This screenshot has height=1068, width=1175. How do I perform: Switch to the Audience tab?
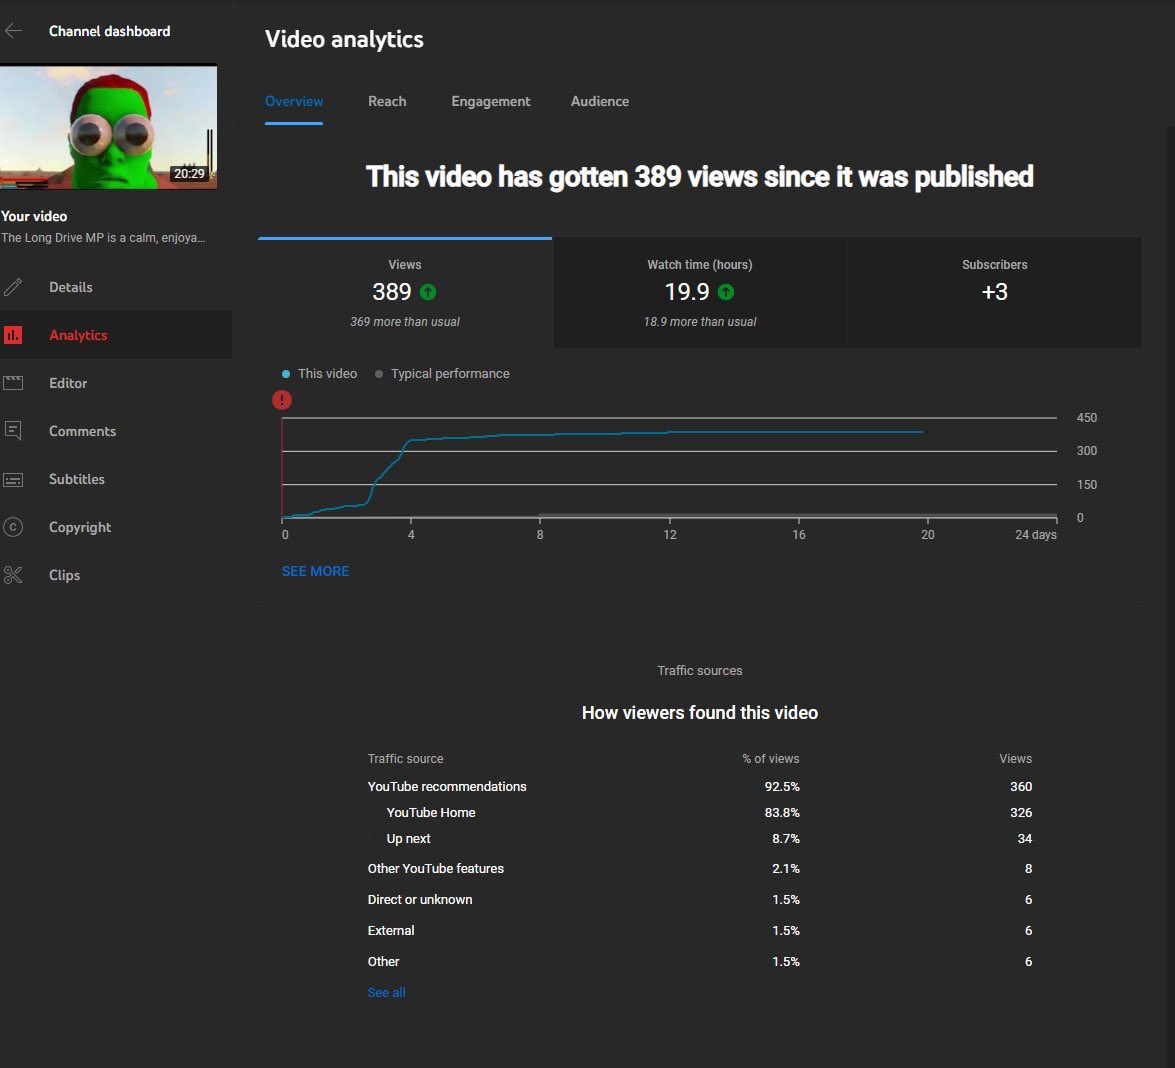tap(599, 101)
